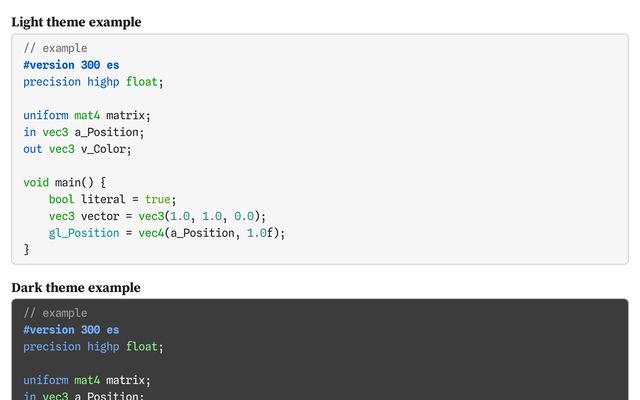Click the "// example" comment in light code block
This screenshot has height=400, width=640.
(x=55, y=48)
